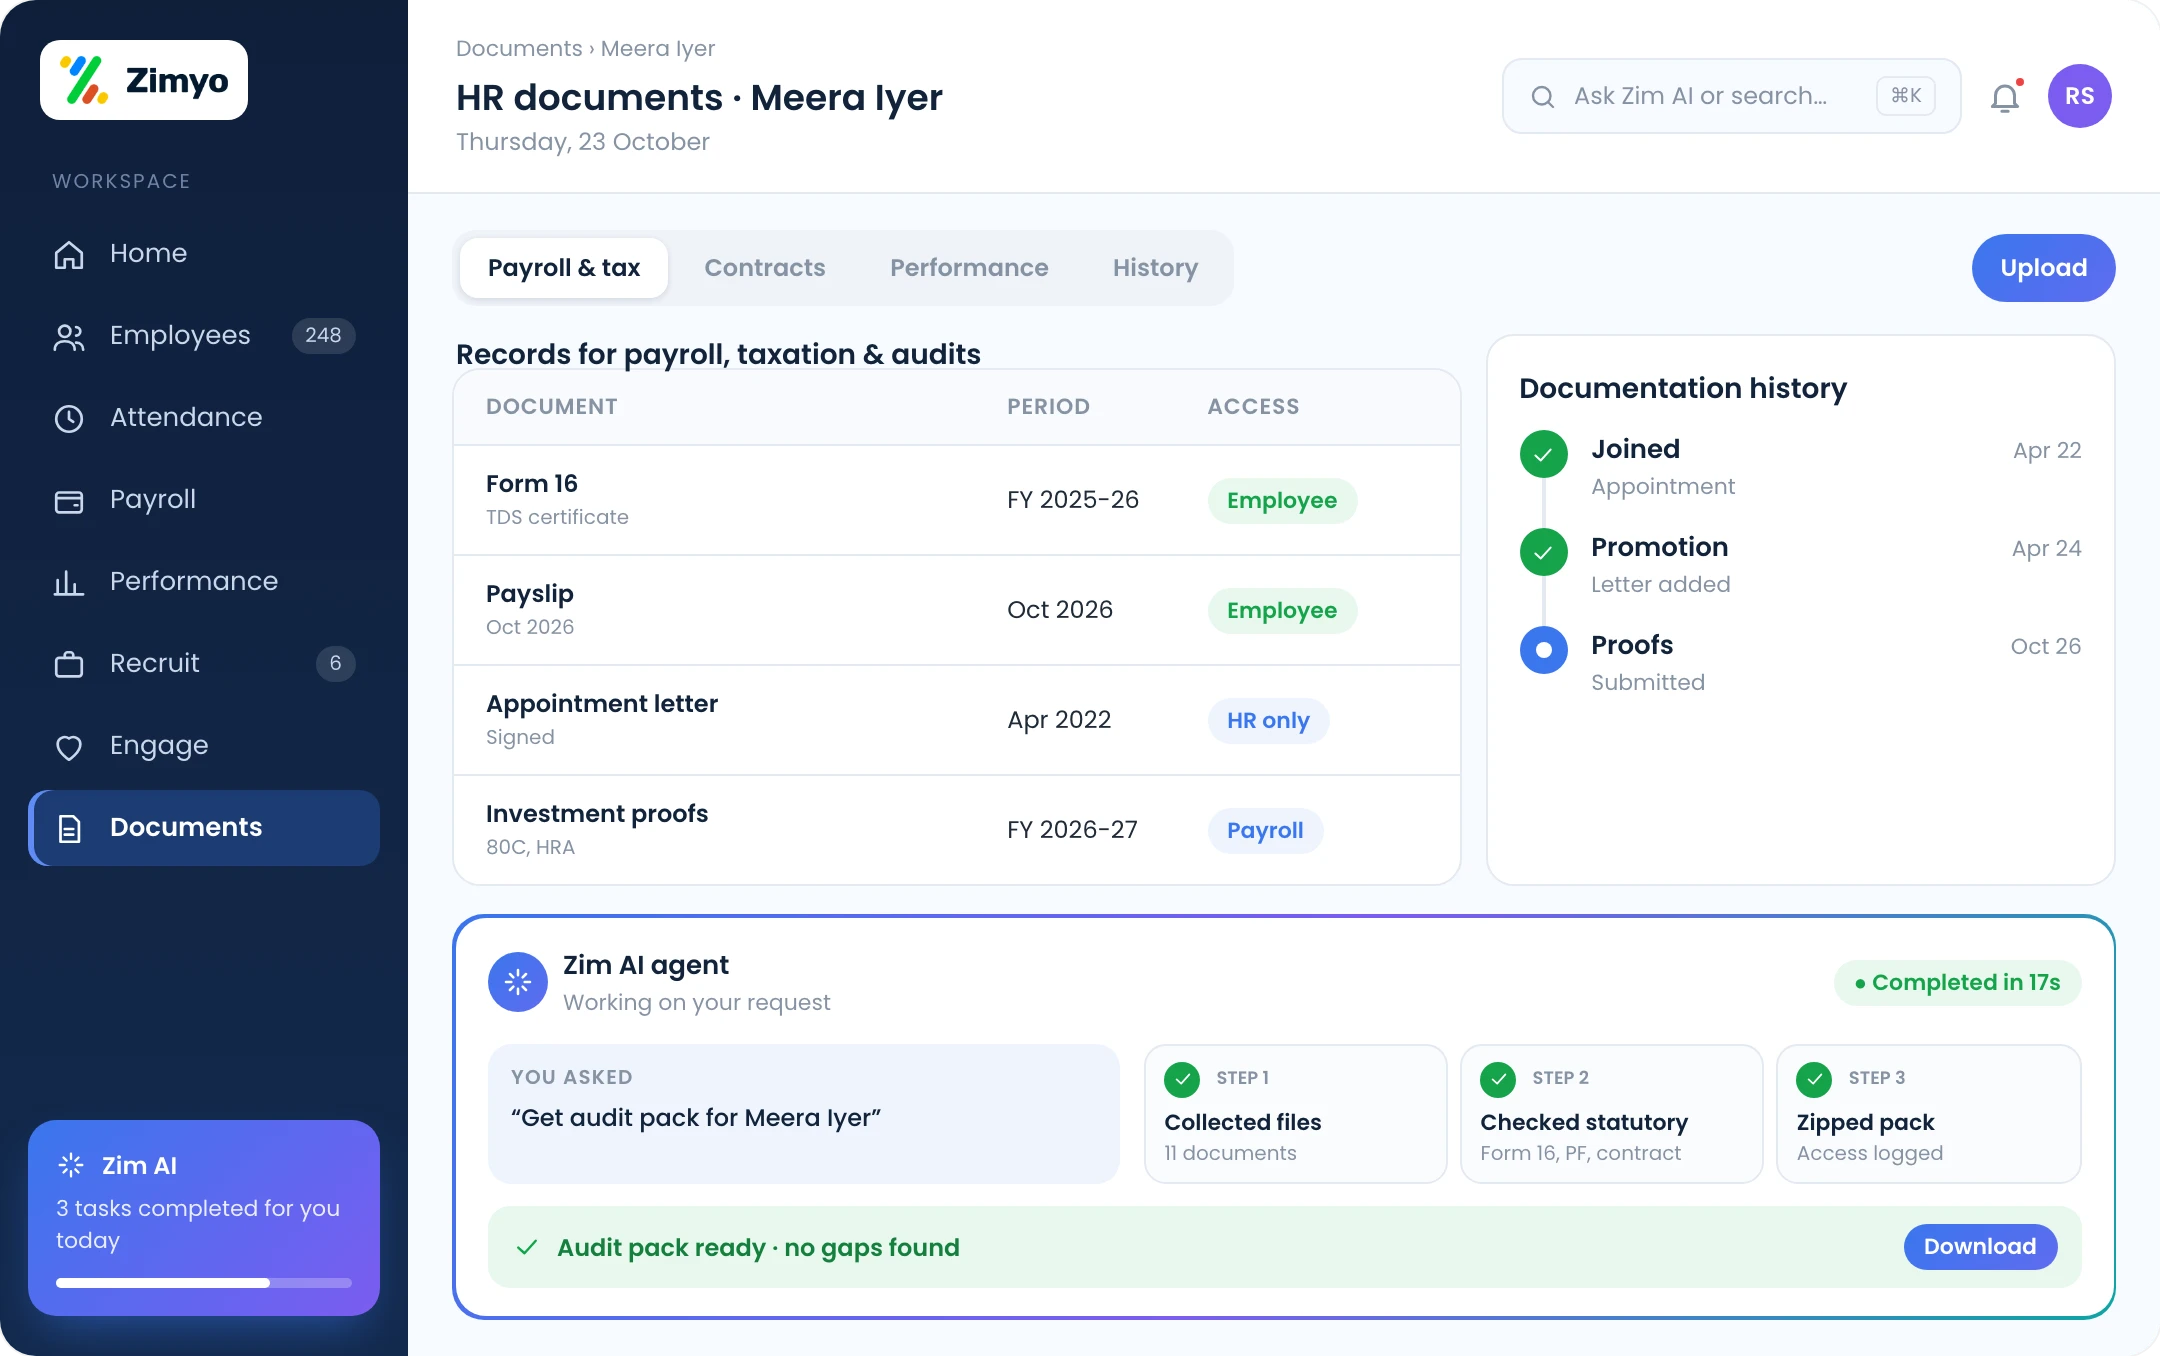This screenshot has width=2160, height=1356.
Task: Click the Employees people icon
Action: [69, 336]
